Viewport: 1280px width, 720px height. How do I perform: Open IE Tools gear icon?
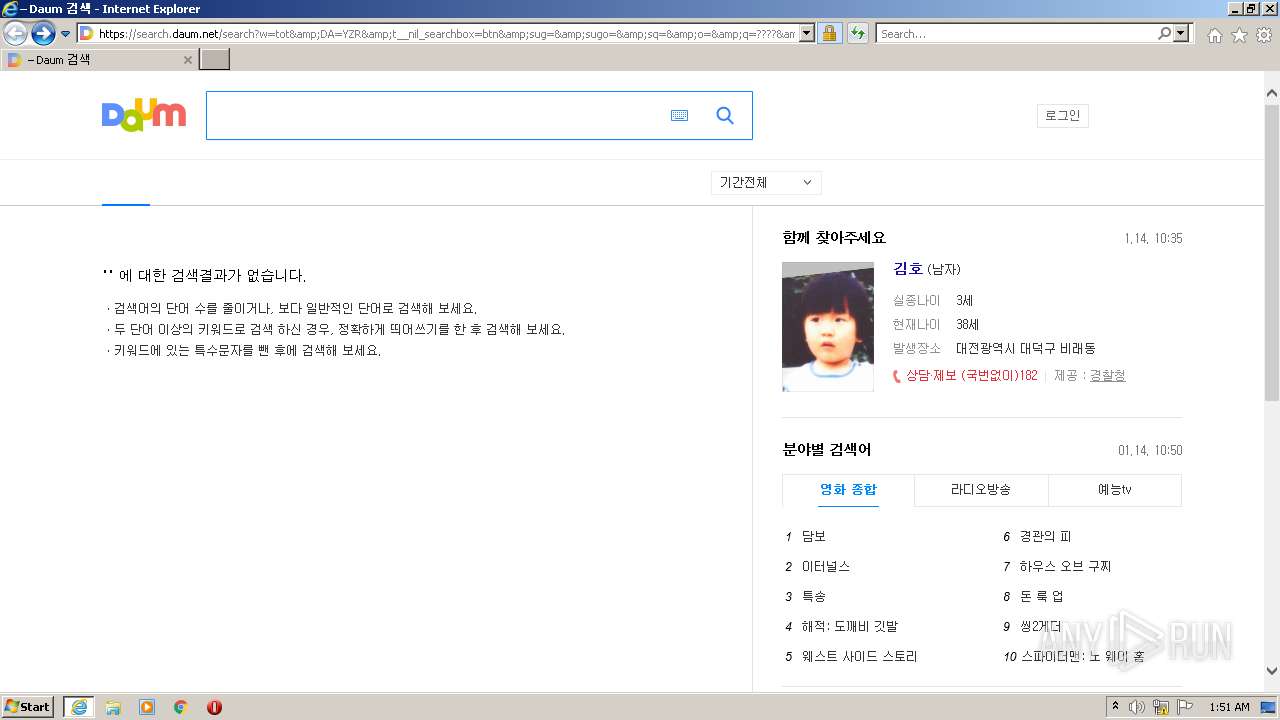1264,35
